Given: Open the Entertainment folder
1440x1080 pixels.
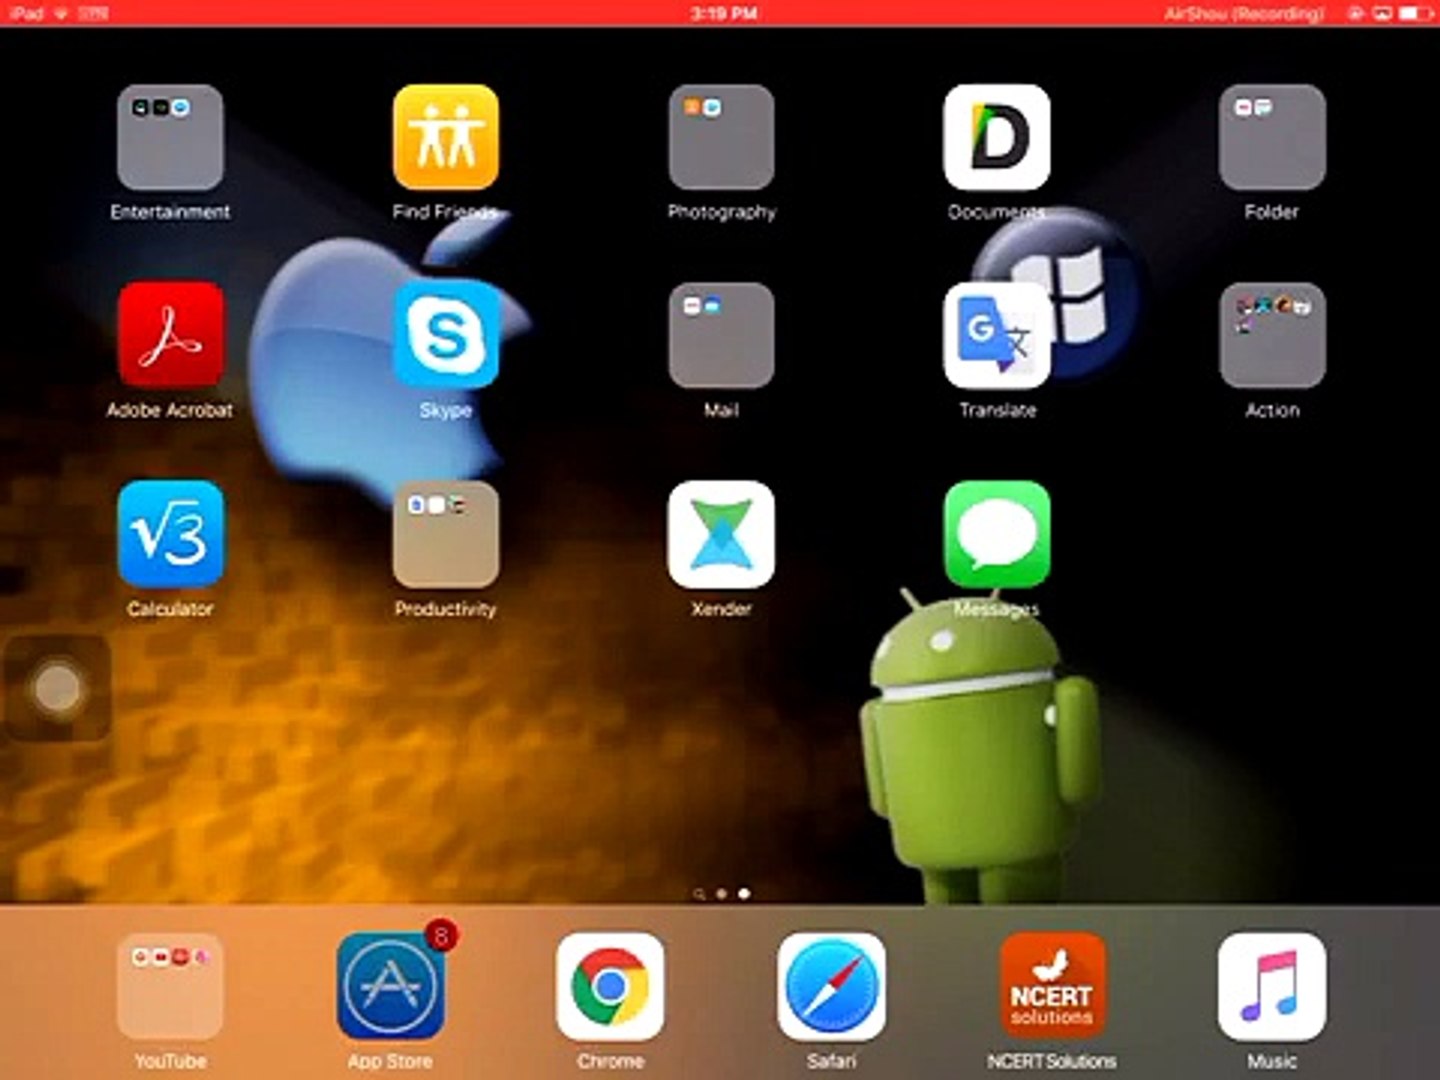Looking at the screenshot, I should tap(170, 137).
